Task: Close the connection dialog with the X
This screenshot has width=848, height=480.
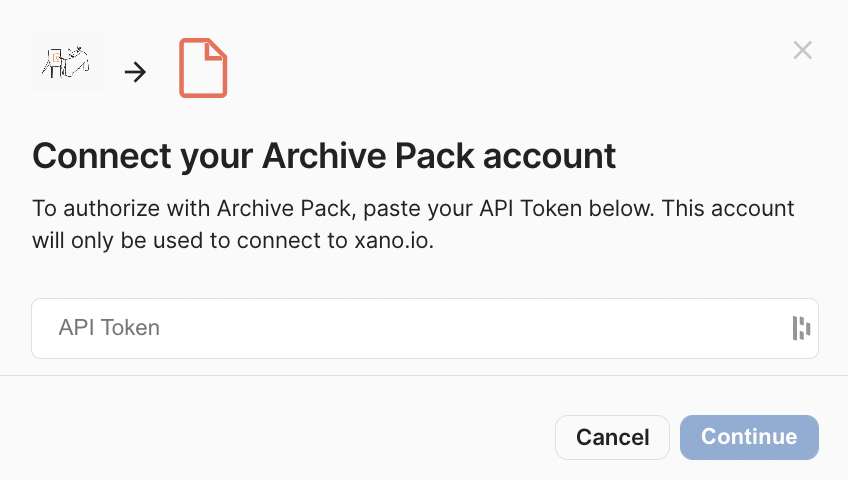Action: point(802,50)
